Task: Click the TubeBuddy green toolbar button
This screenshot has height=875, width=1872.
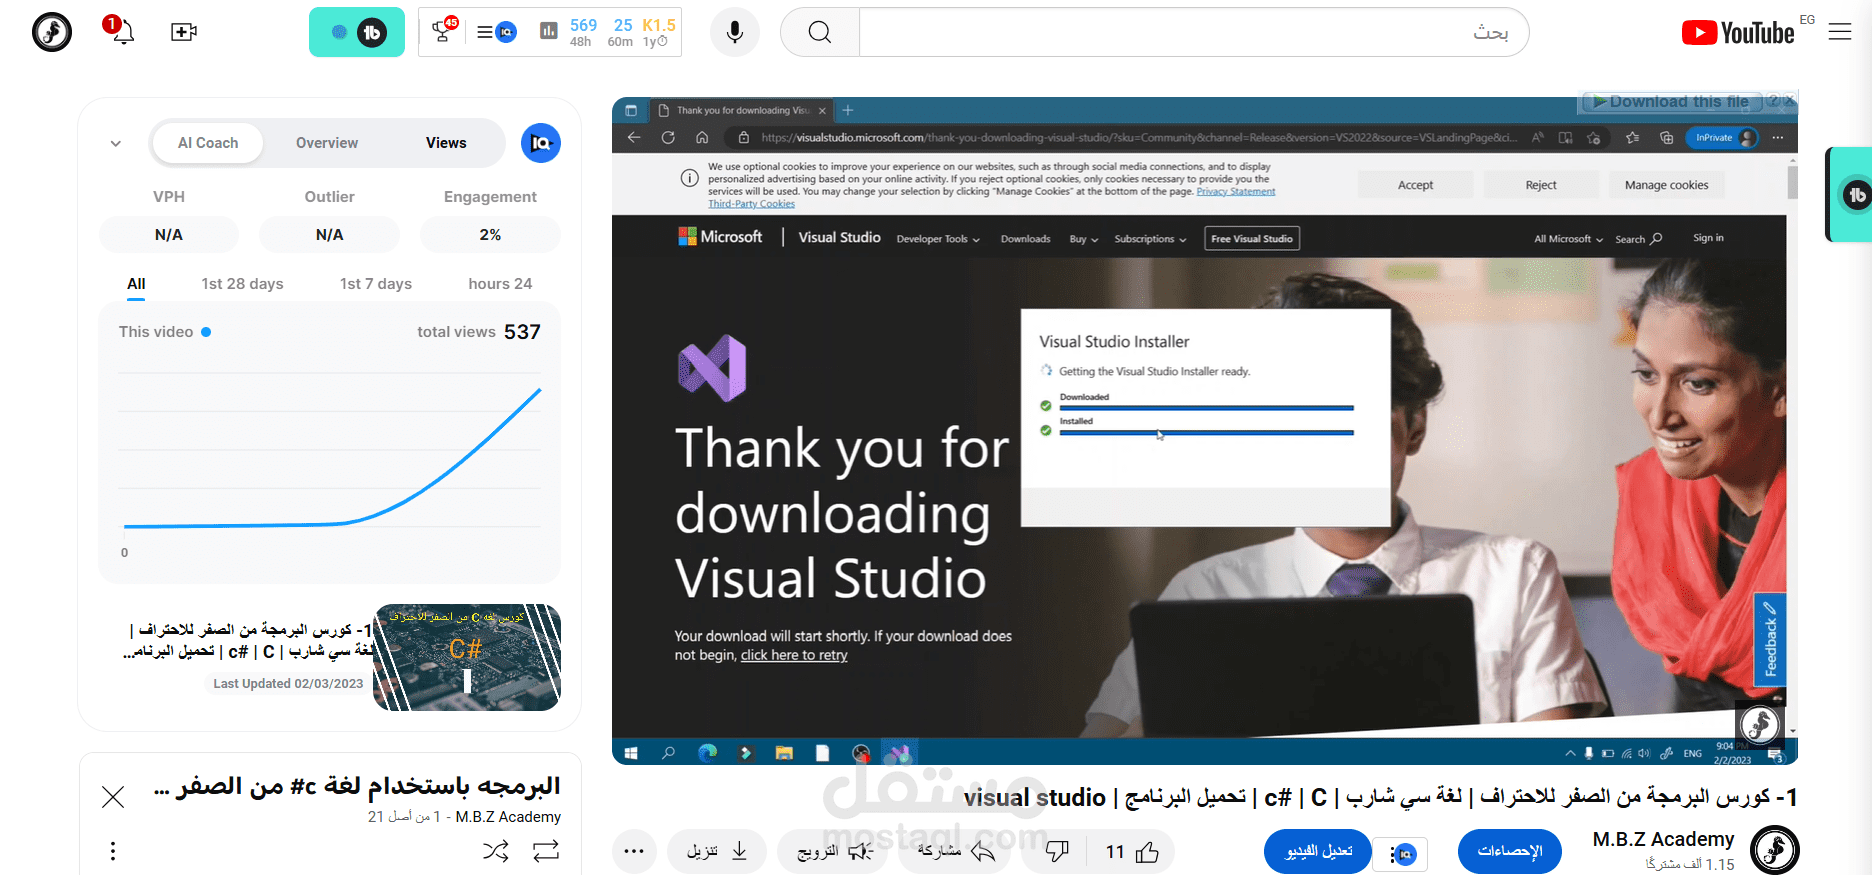Action: pos(357,32)
